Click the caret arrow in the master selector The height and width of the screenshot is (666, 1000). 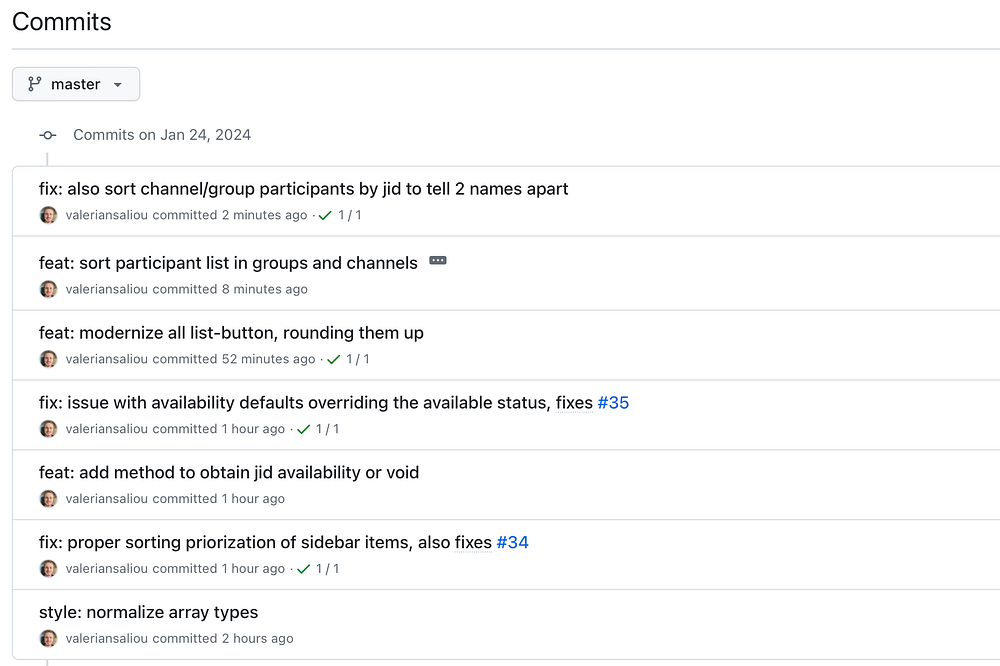[118, 85]
